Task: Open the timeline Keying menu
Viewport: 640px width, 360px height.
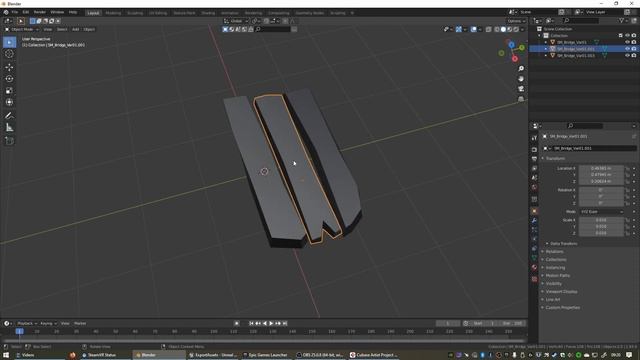Action: click(48, 323)
